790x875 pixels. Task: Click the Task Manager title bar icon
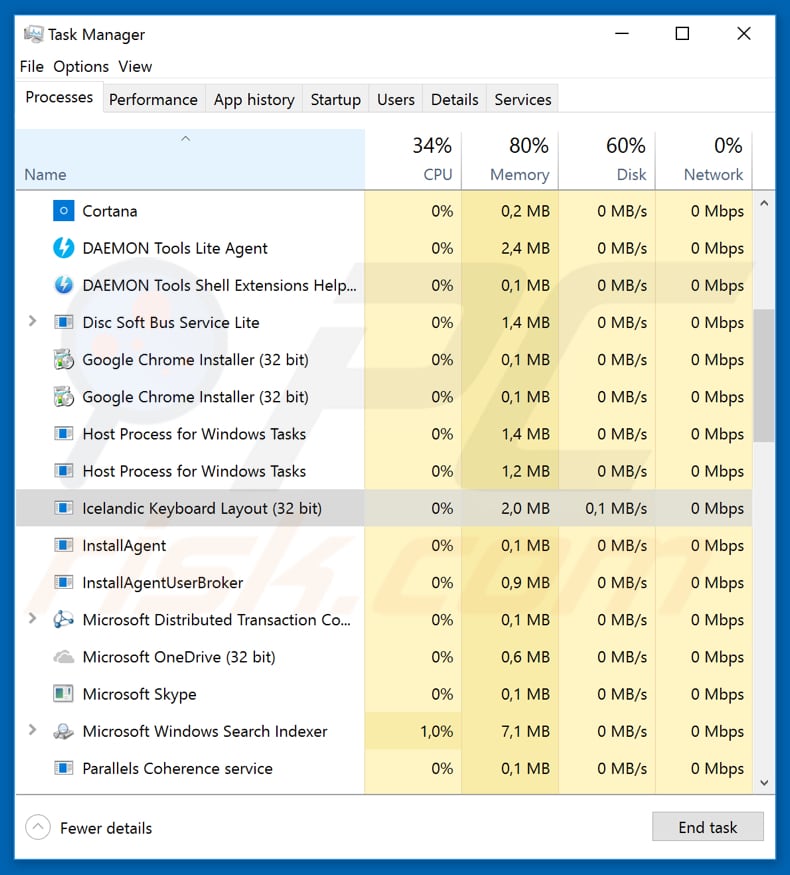pyautogui.click(x=33, y=34)
